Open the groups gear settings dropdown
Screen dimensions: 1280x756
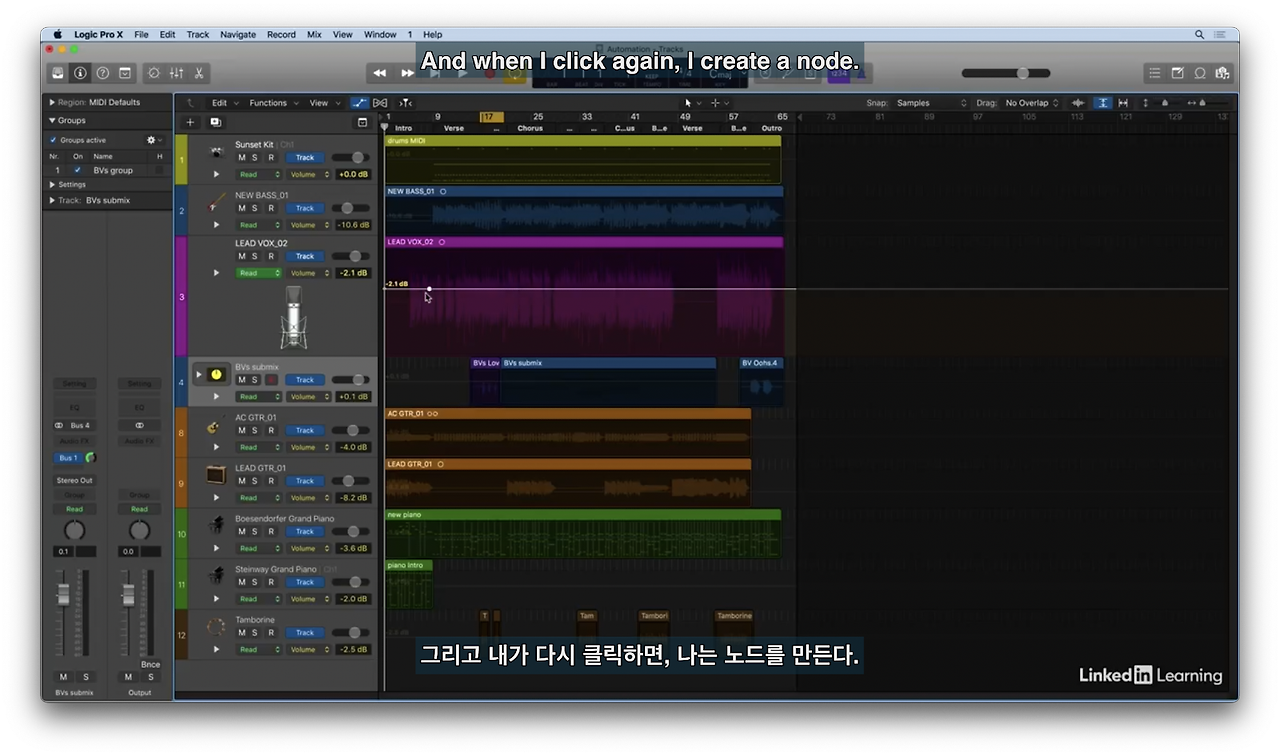(153, 140)
